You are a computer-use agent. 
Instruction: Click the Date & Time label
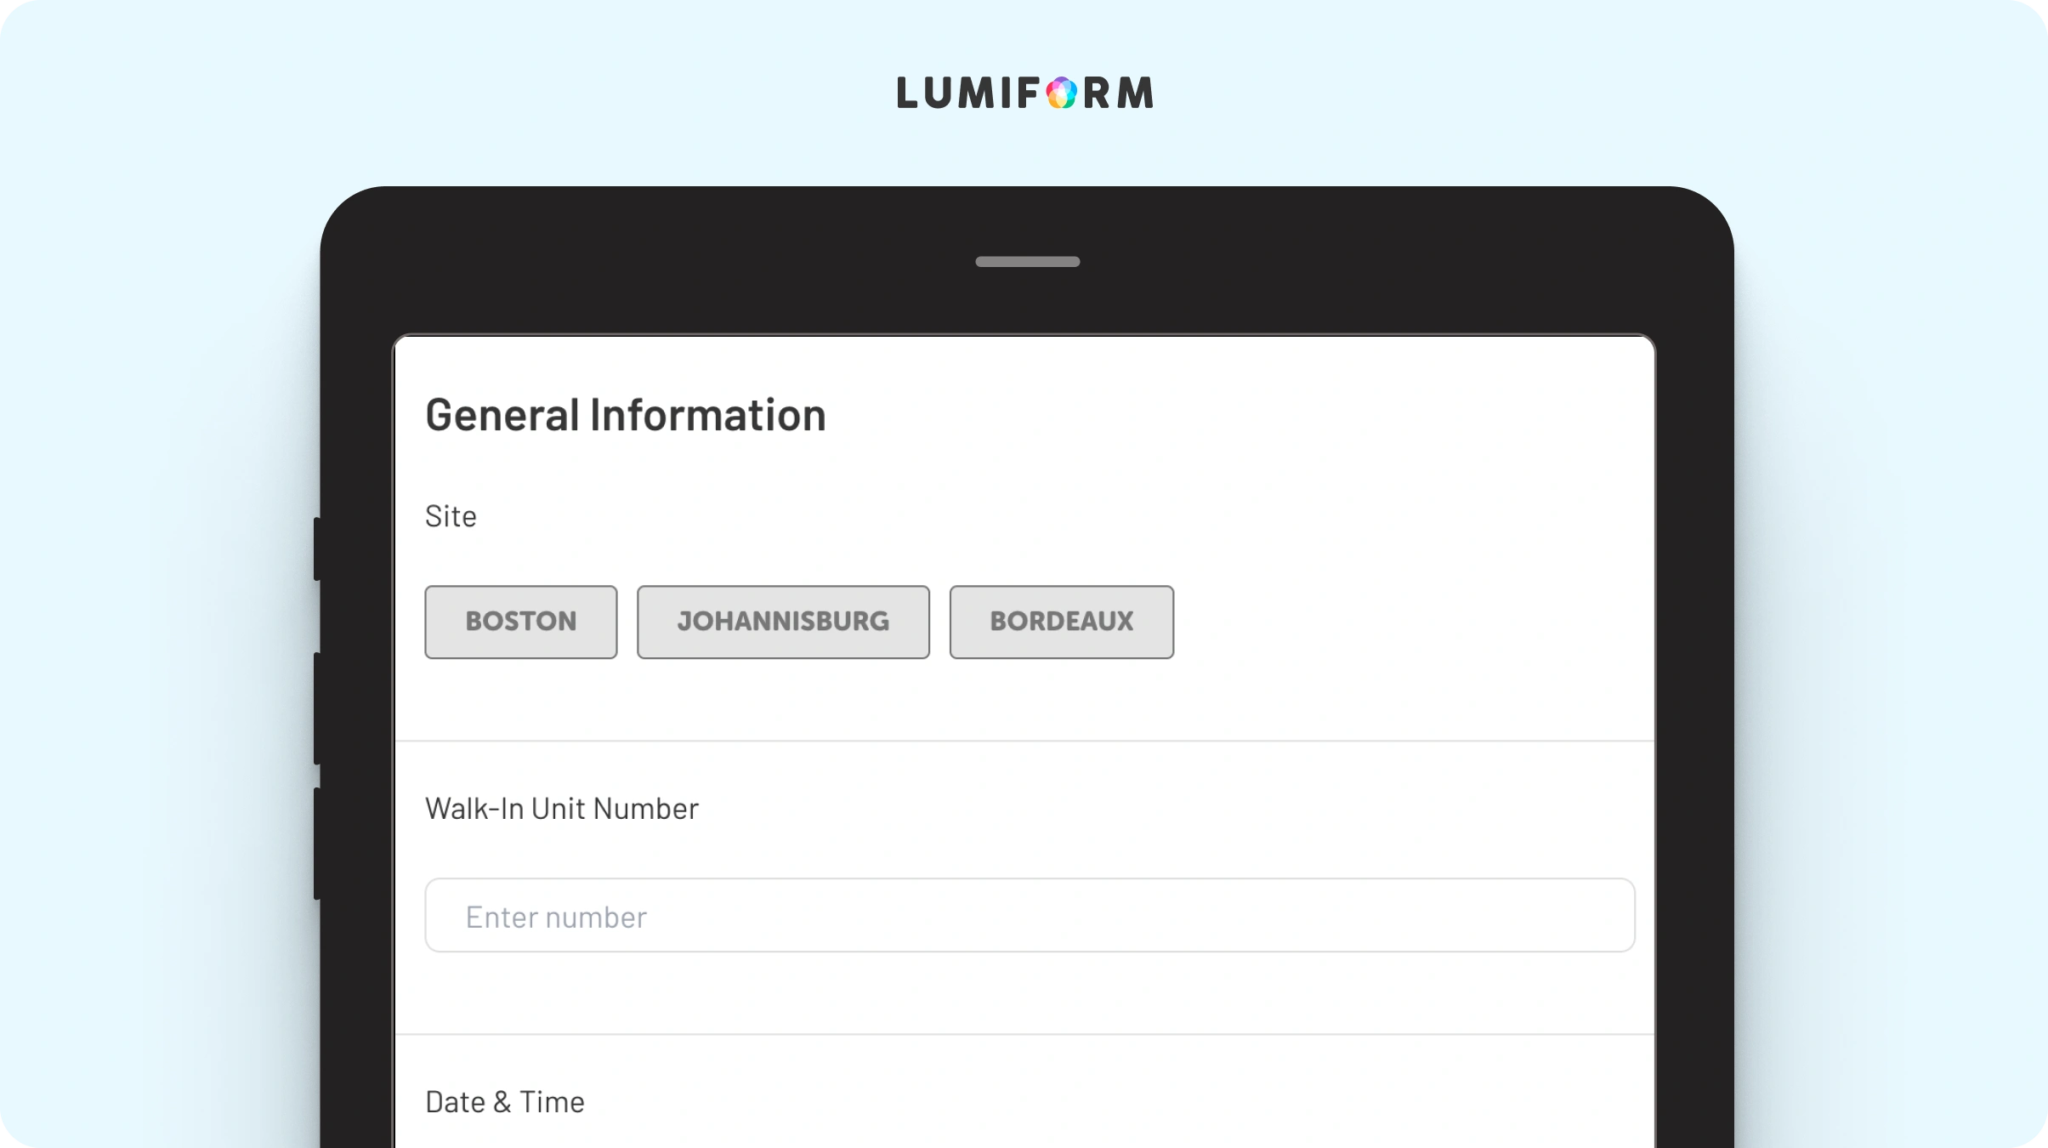(x=504, y=1101)
